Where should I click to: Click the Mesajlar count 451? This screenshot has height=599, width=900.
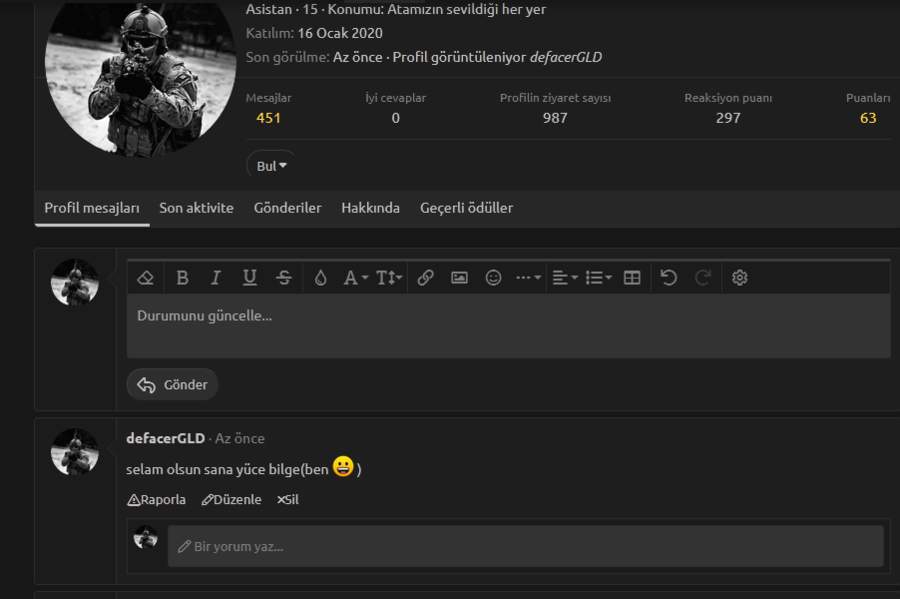pos(268,118)
